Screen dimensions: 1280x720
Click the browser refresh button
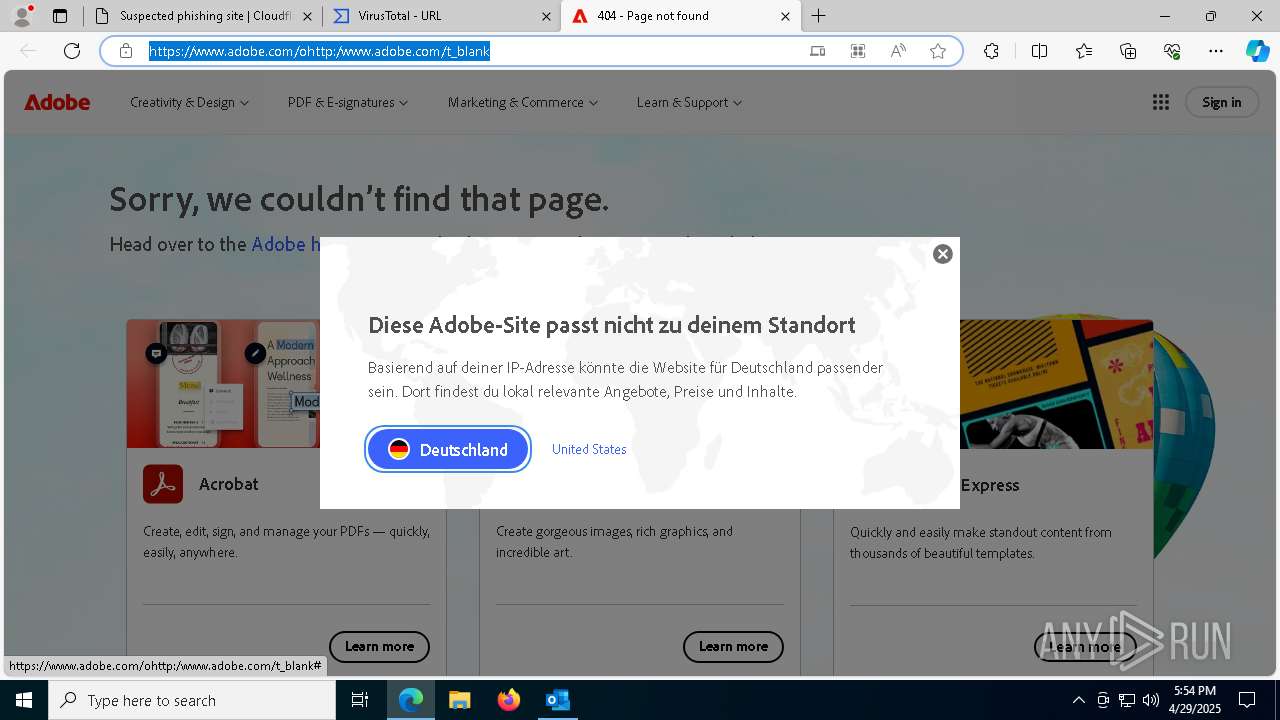72,51
